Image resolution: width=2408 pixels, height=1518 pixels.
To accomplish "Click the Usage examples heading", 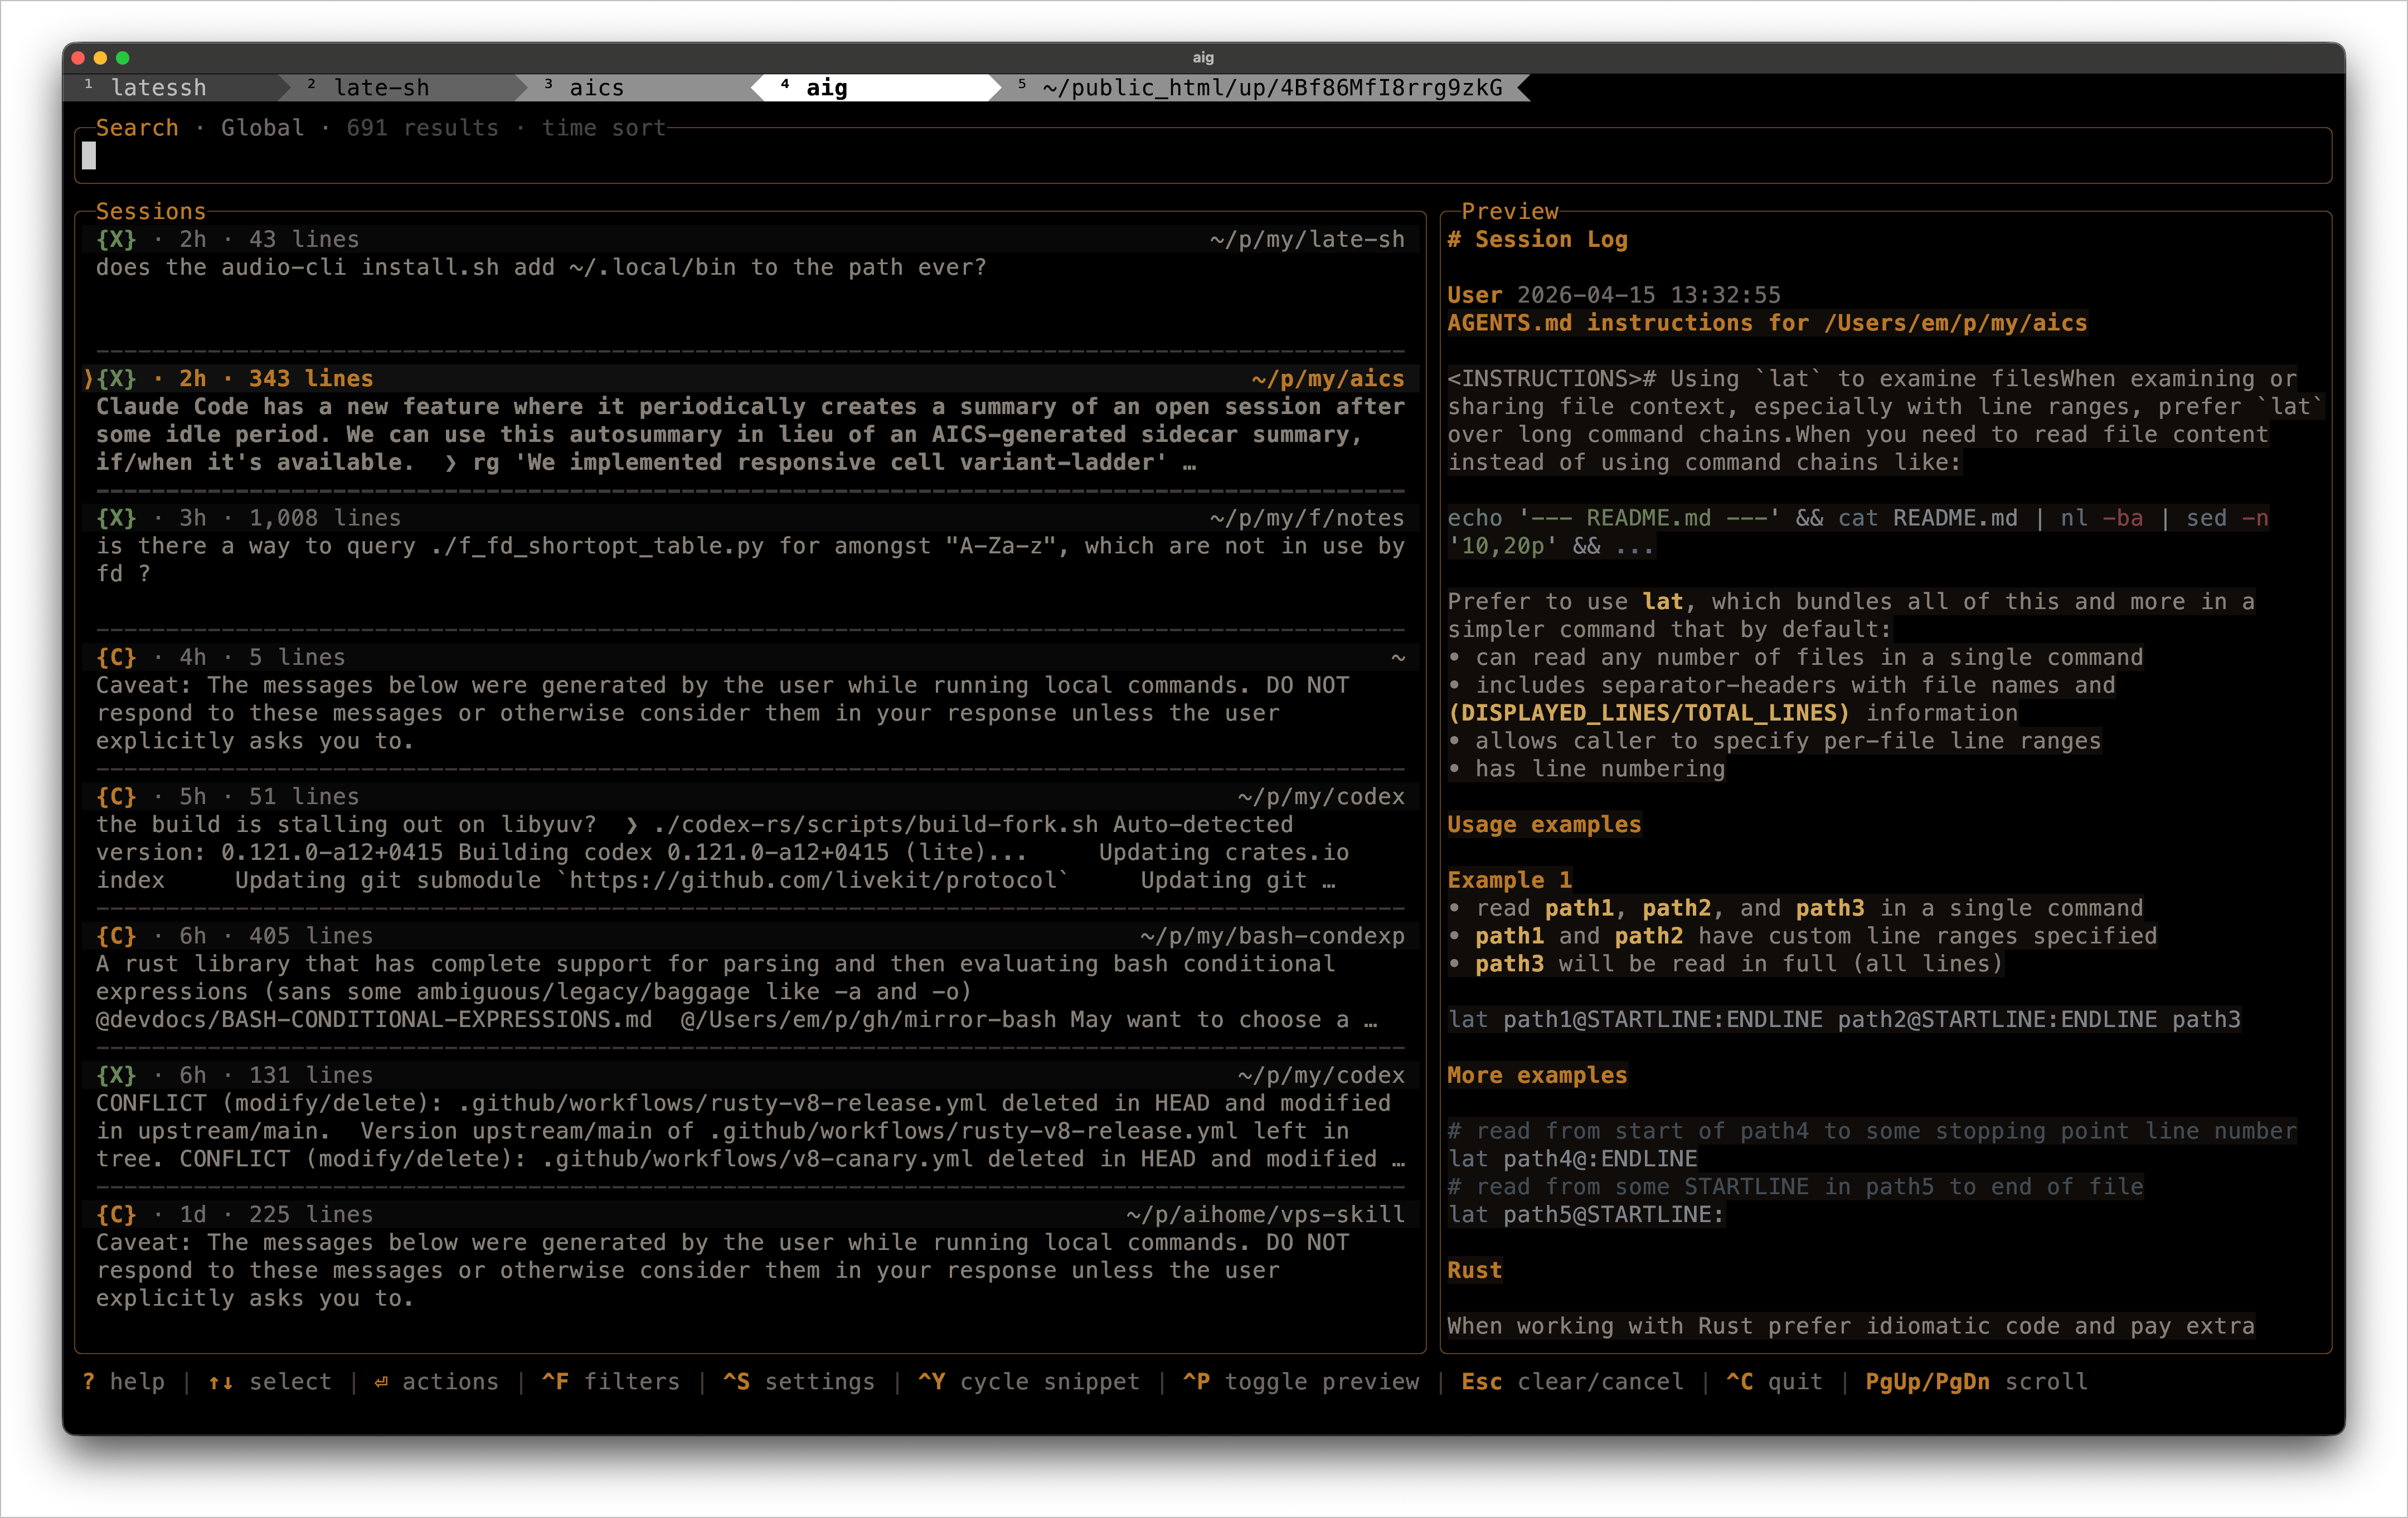I will coord(1544,824).
